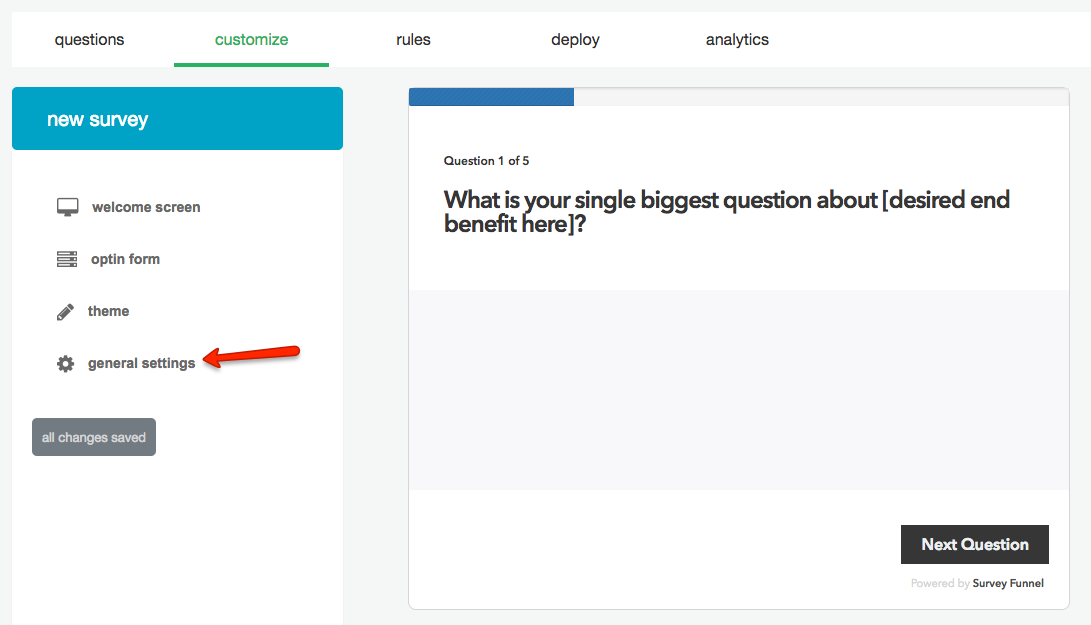Click the new survey title header

pos(97,119)
